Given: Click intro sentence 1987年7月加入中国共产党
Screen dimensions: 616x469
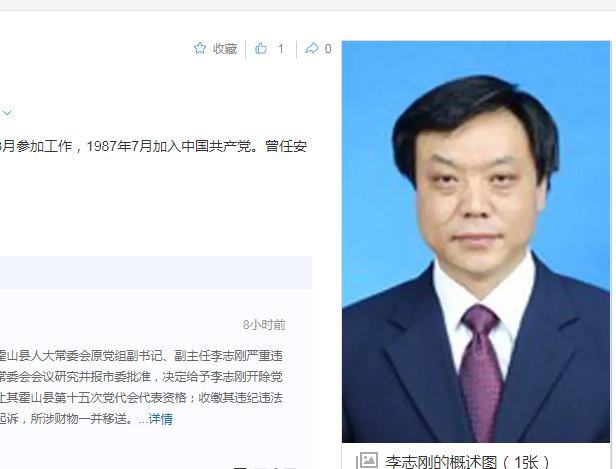Looking at the screenshot, I should (x=172, y=146).
